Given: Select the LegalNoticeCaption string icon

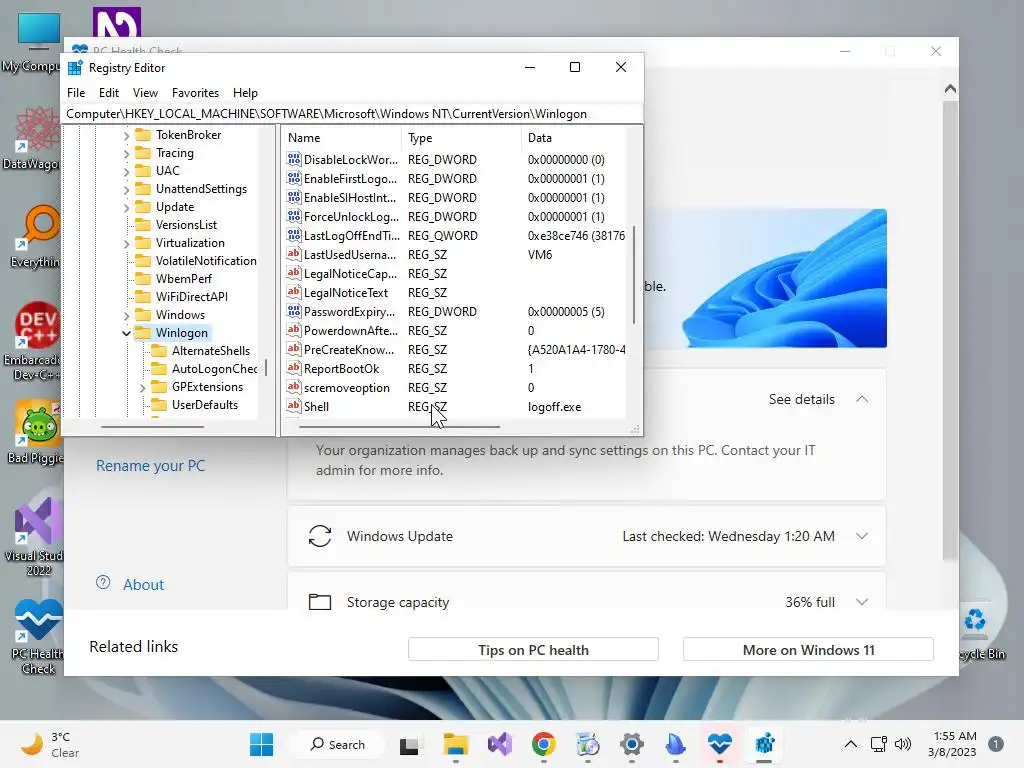Looking at the screenshot, I should point(294,273).
